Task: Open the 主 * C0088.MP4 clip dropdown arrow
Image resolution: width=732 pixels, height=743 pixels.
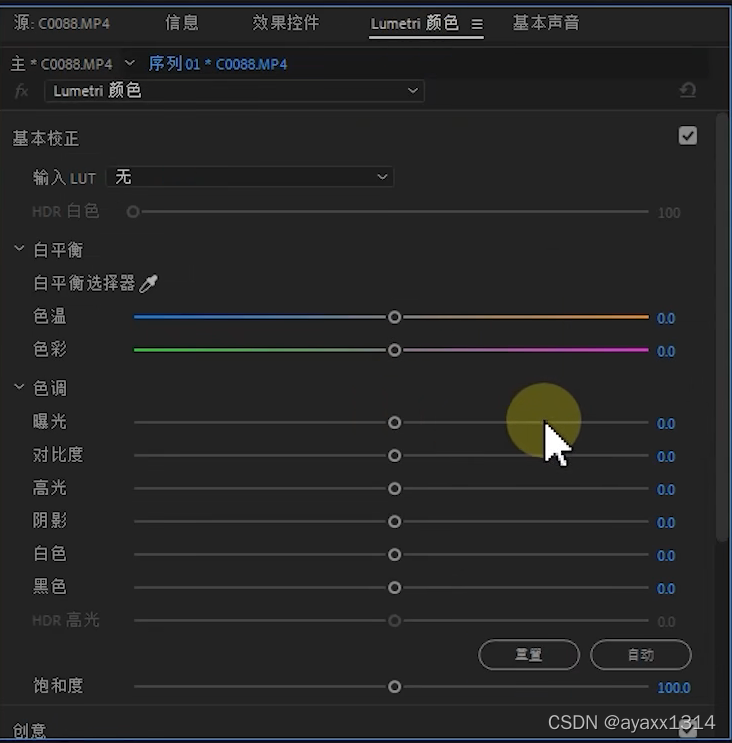Action: pyautogui.click(x=129, y=63)
